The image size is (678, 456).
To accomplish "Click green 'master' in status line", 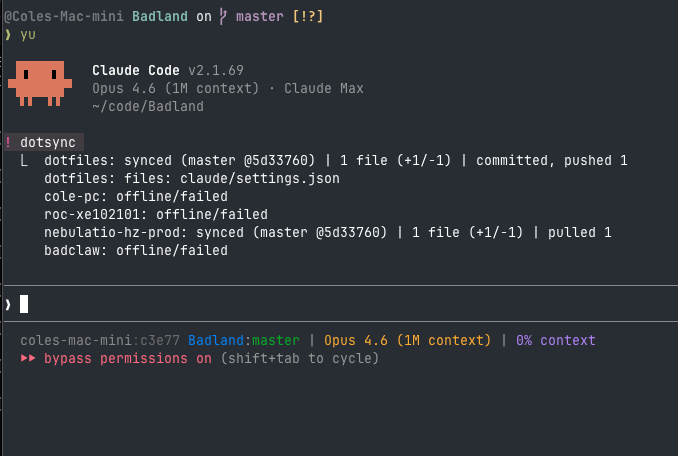I will (x=276, y=341).
